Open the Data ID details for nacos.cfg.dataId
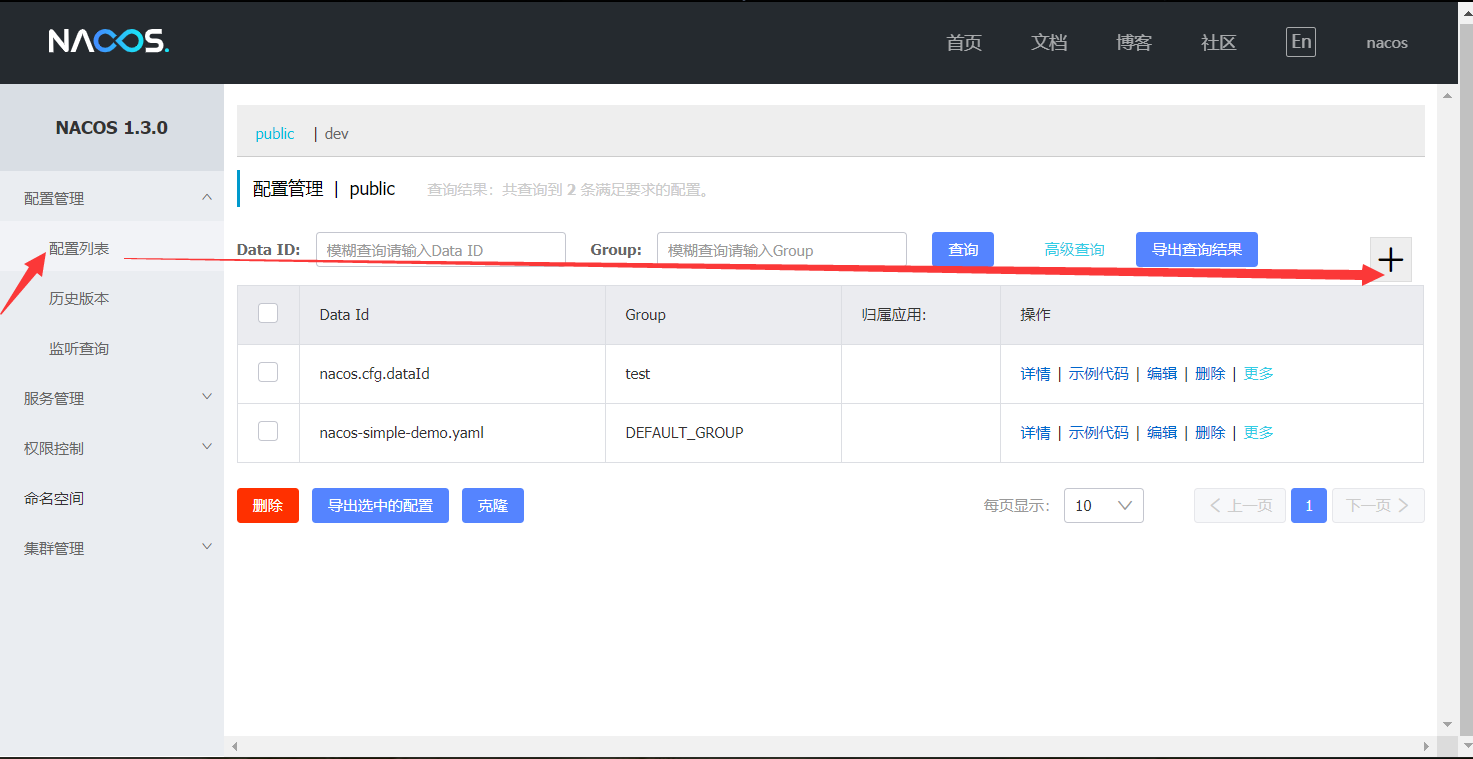 pos(1035,373)
